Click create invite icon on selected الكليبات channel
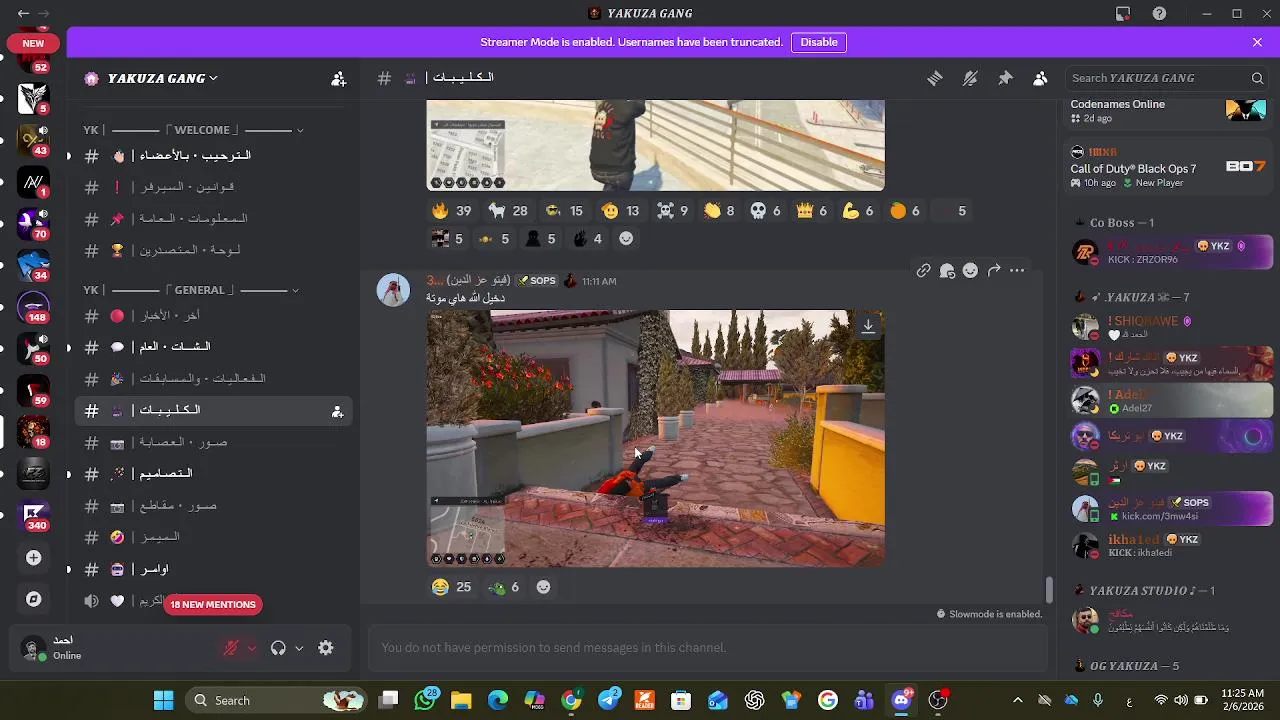The height and width of the screenshot is (720, 1280). pos(337,411)
